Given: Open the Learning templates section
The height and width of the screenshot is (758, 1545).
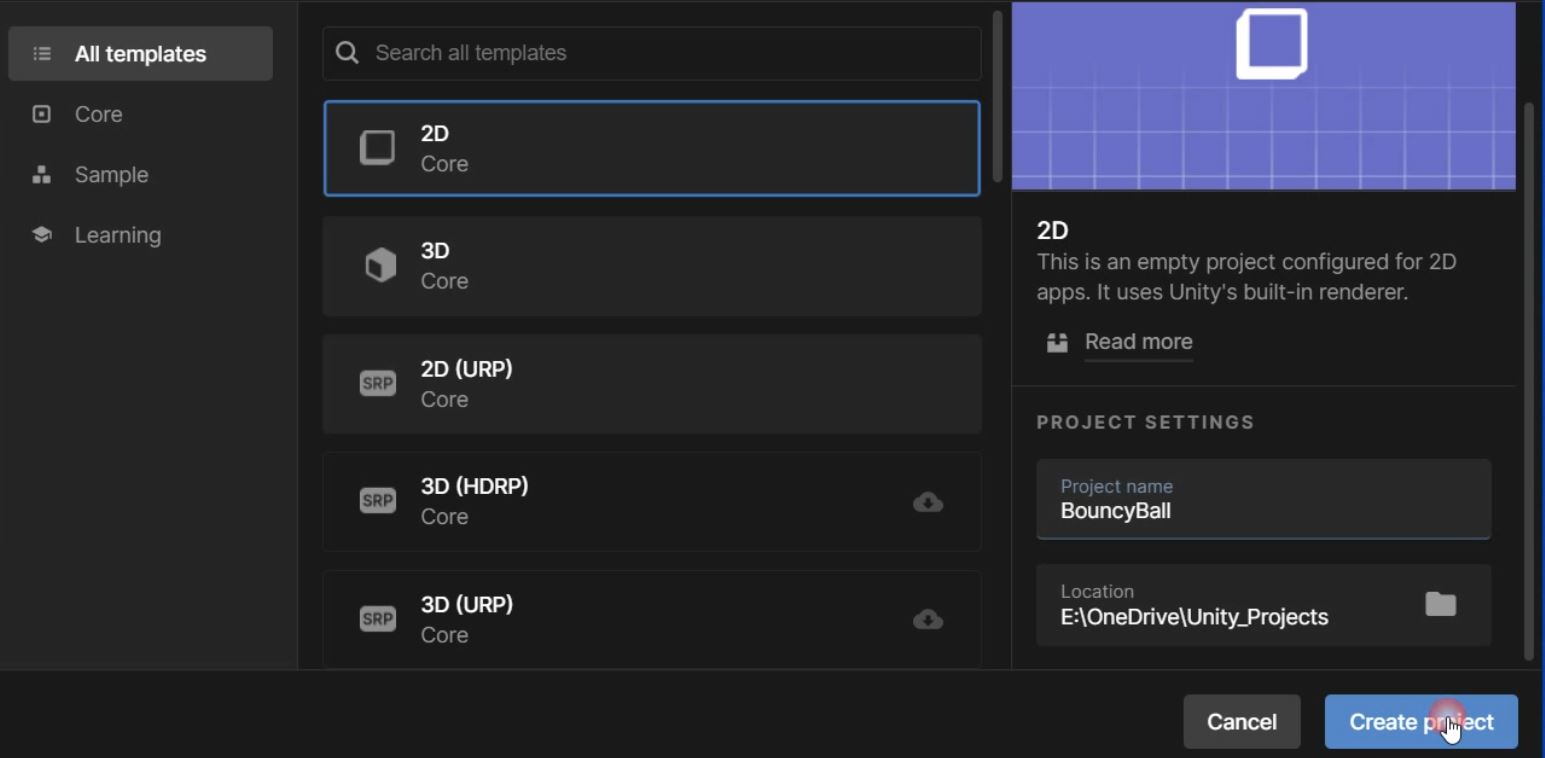Looking at the screenshot, I should tap(117, 234).
